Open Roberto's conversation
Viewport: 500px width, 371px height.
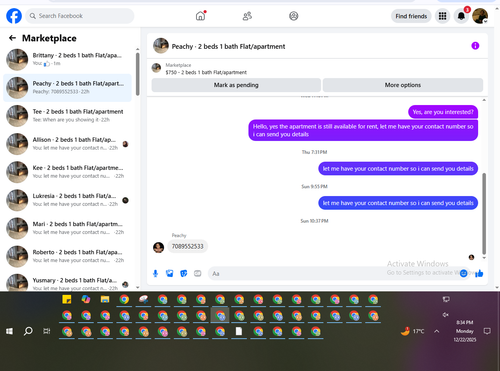pos(67,256)
